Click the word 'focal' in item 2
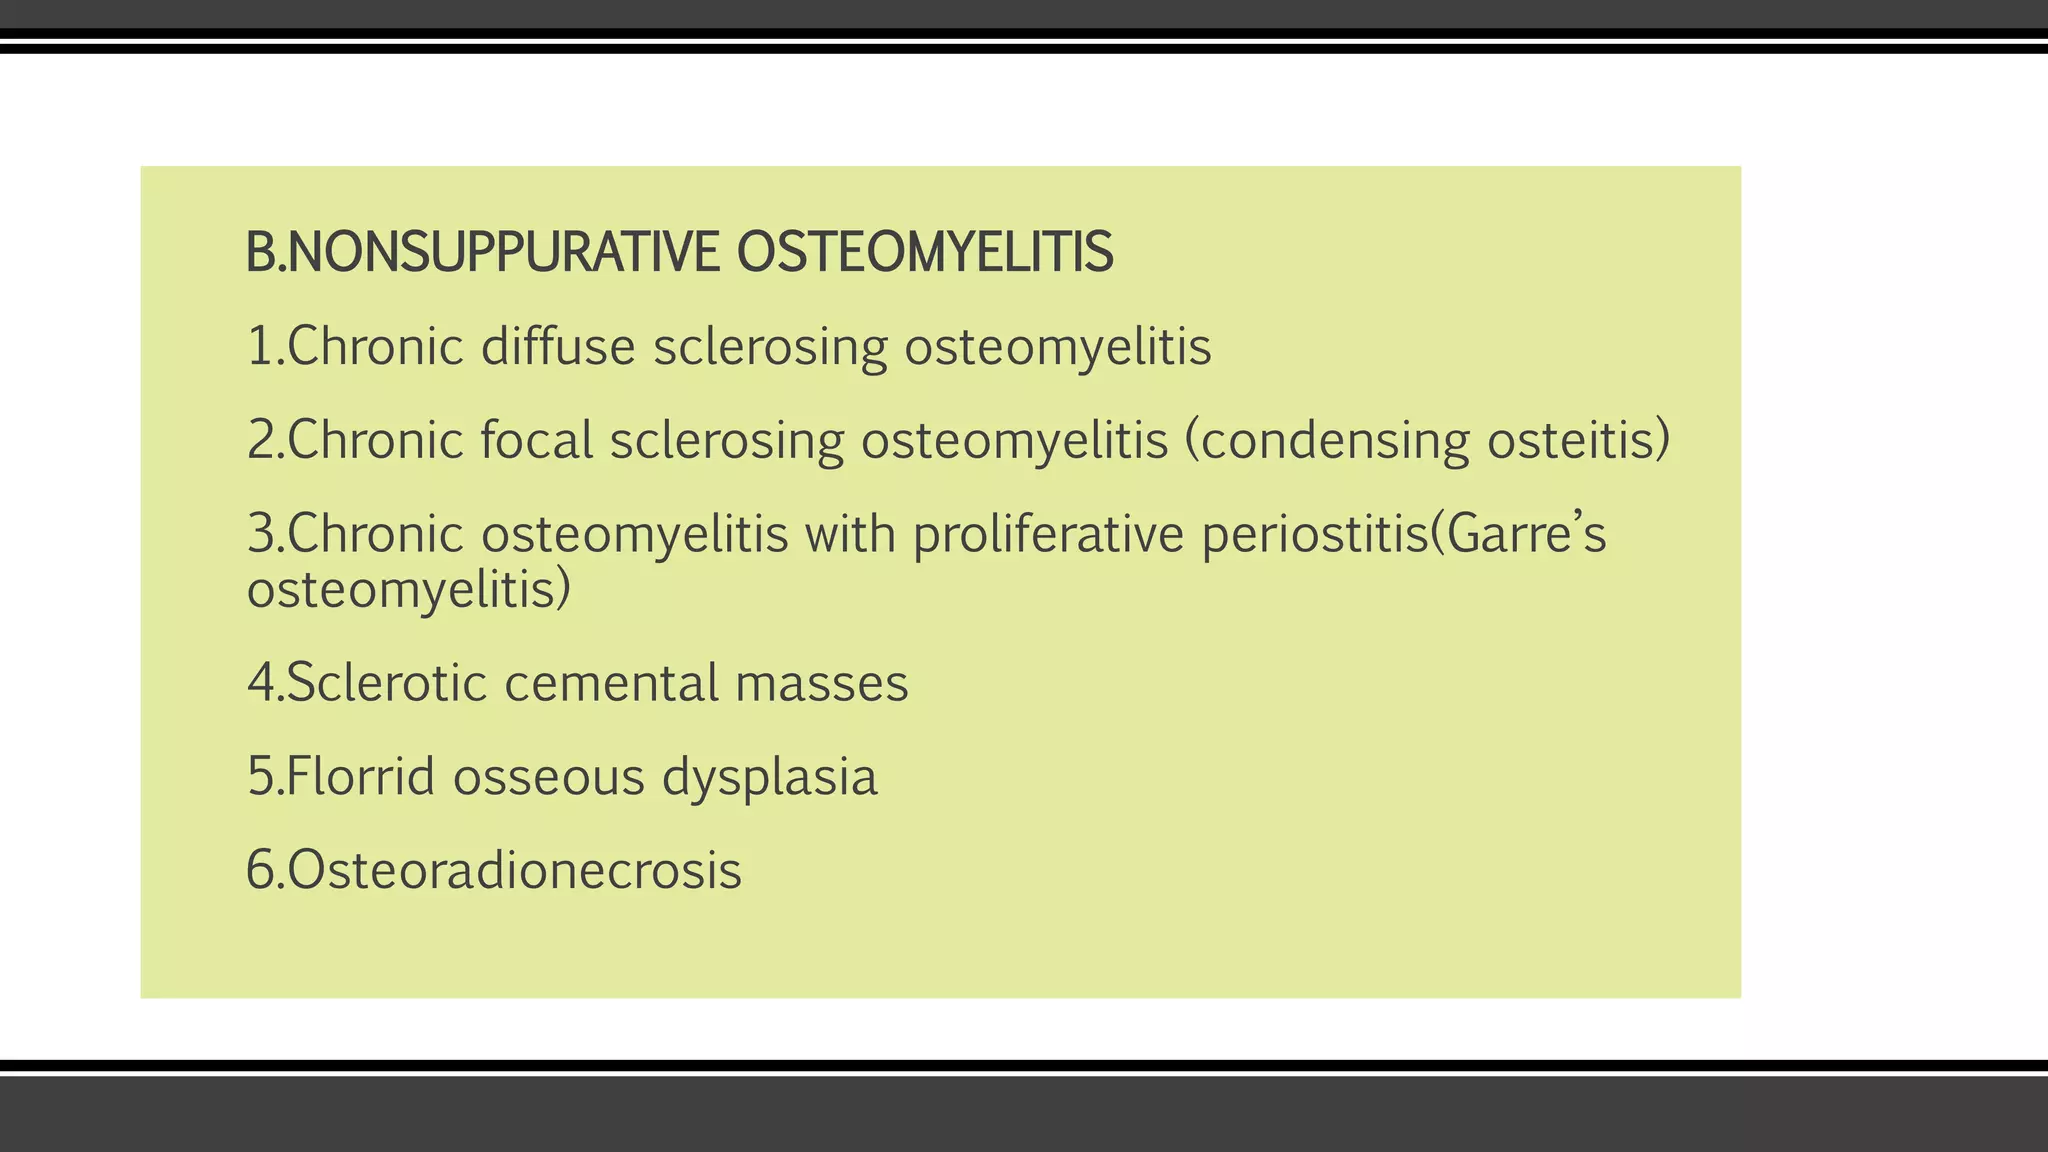The height and width of the screenshot is (1152, 2048). pyautogui.click(x=537, y=440)
